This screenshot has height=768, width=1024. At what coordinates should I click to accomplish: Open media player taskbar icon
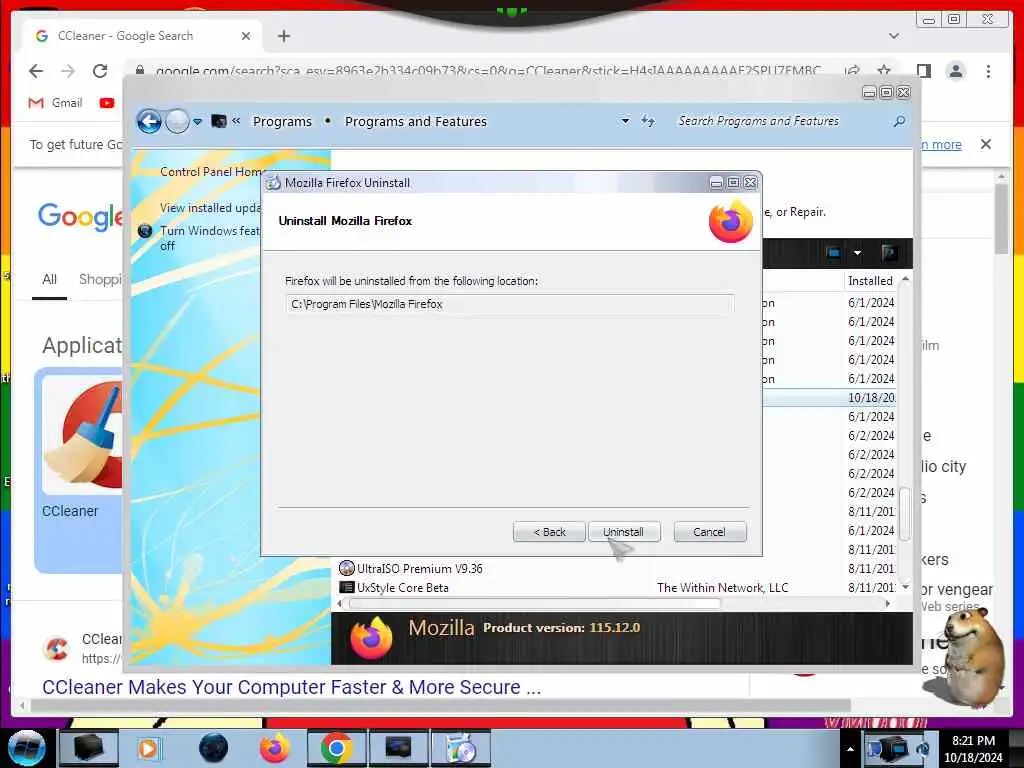[x=148, y=748]
